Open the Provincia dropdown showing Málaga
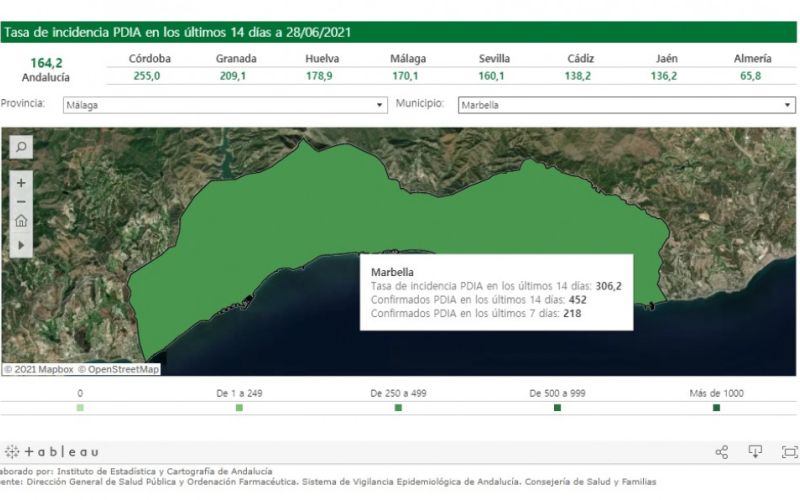The height and width of the screenshot is (500, 800). click(x=225, y=105)
